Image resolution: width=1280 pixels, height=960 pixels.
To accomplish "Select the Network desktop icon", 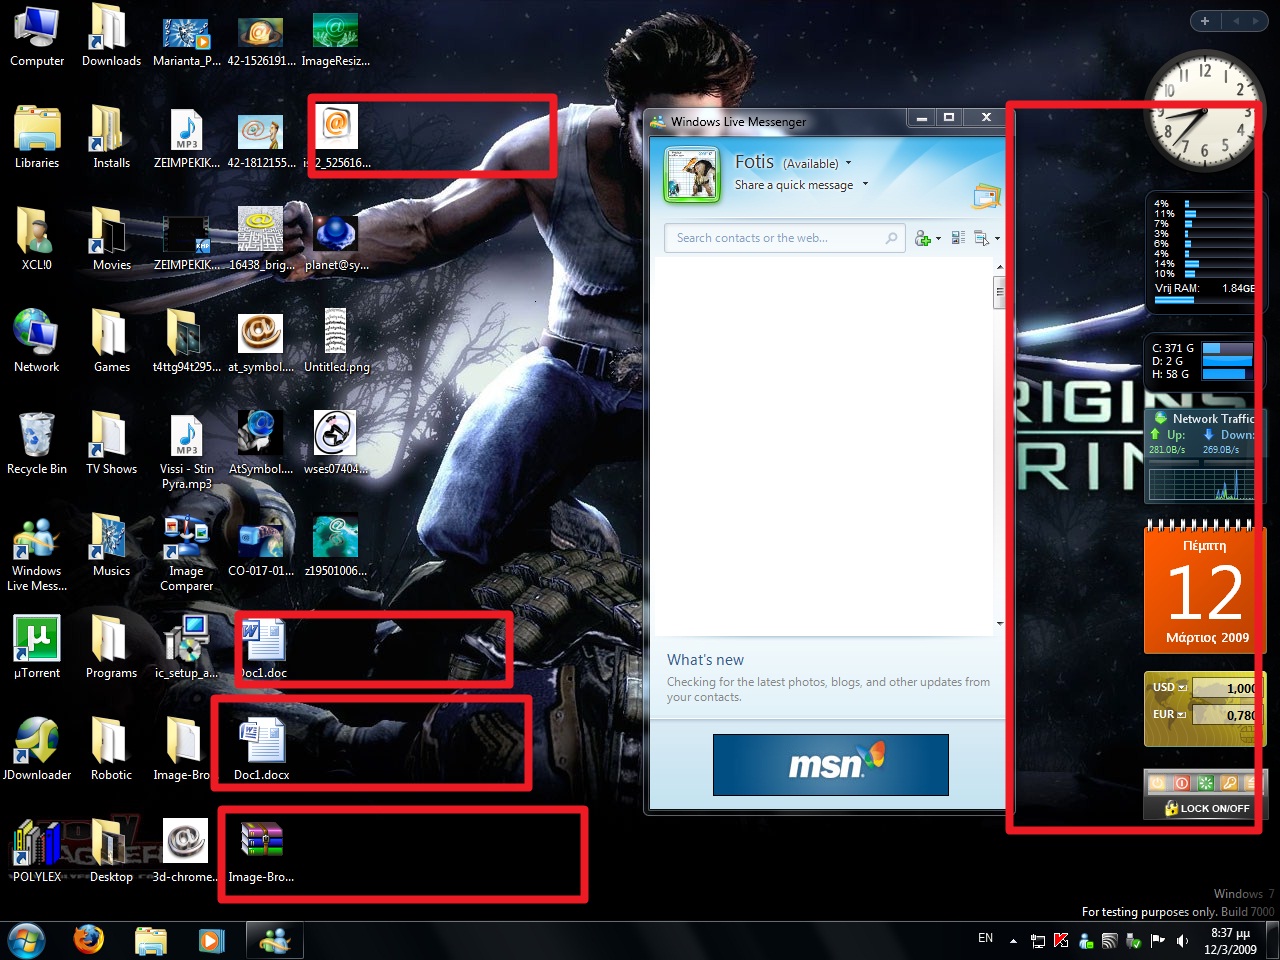I will [x=37, y=341].
